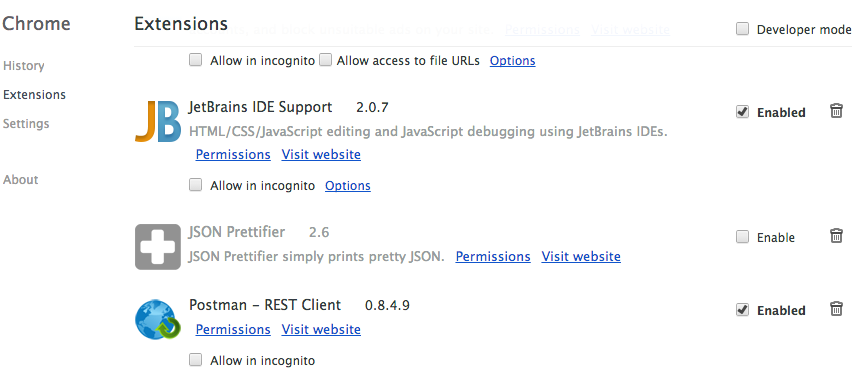This screenshot has width=857, height=378.
Task: Click the JetBrains IDE Support title
Action: click(x=260, y=107)
